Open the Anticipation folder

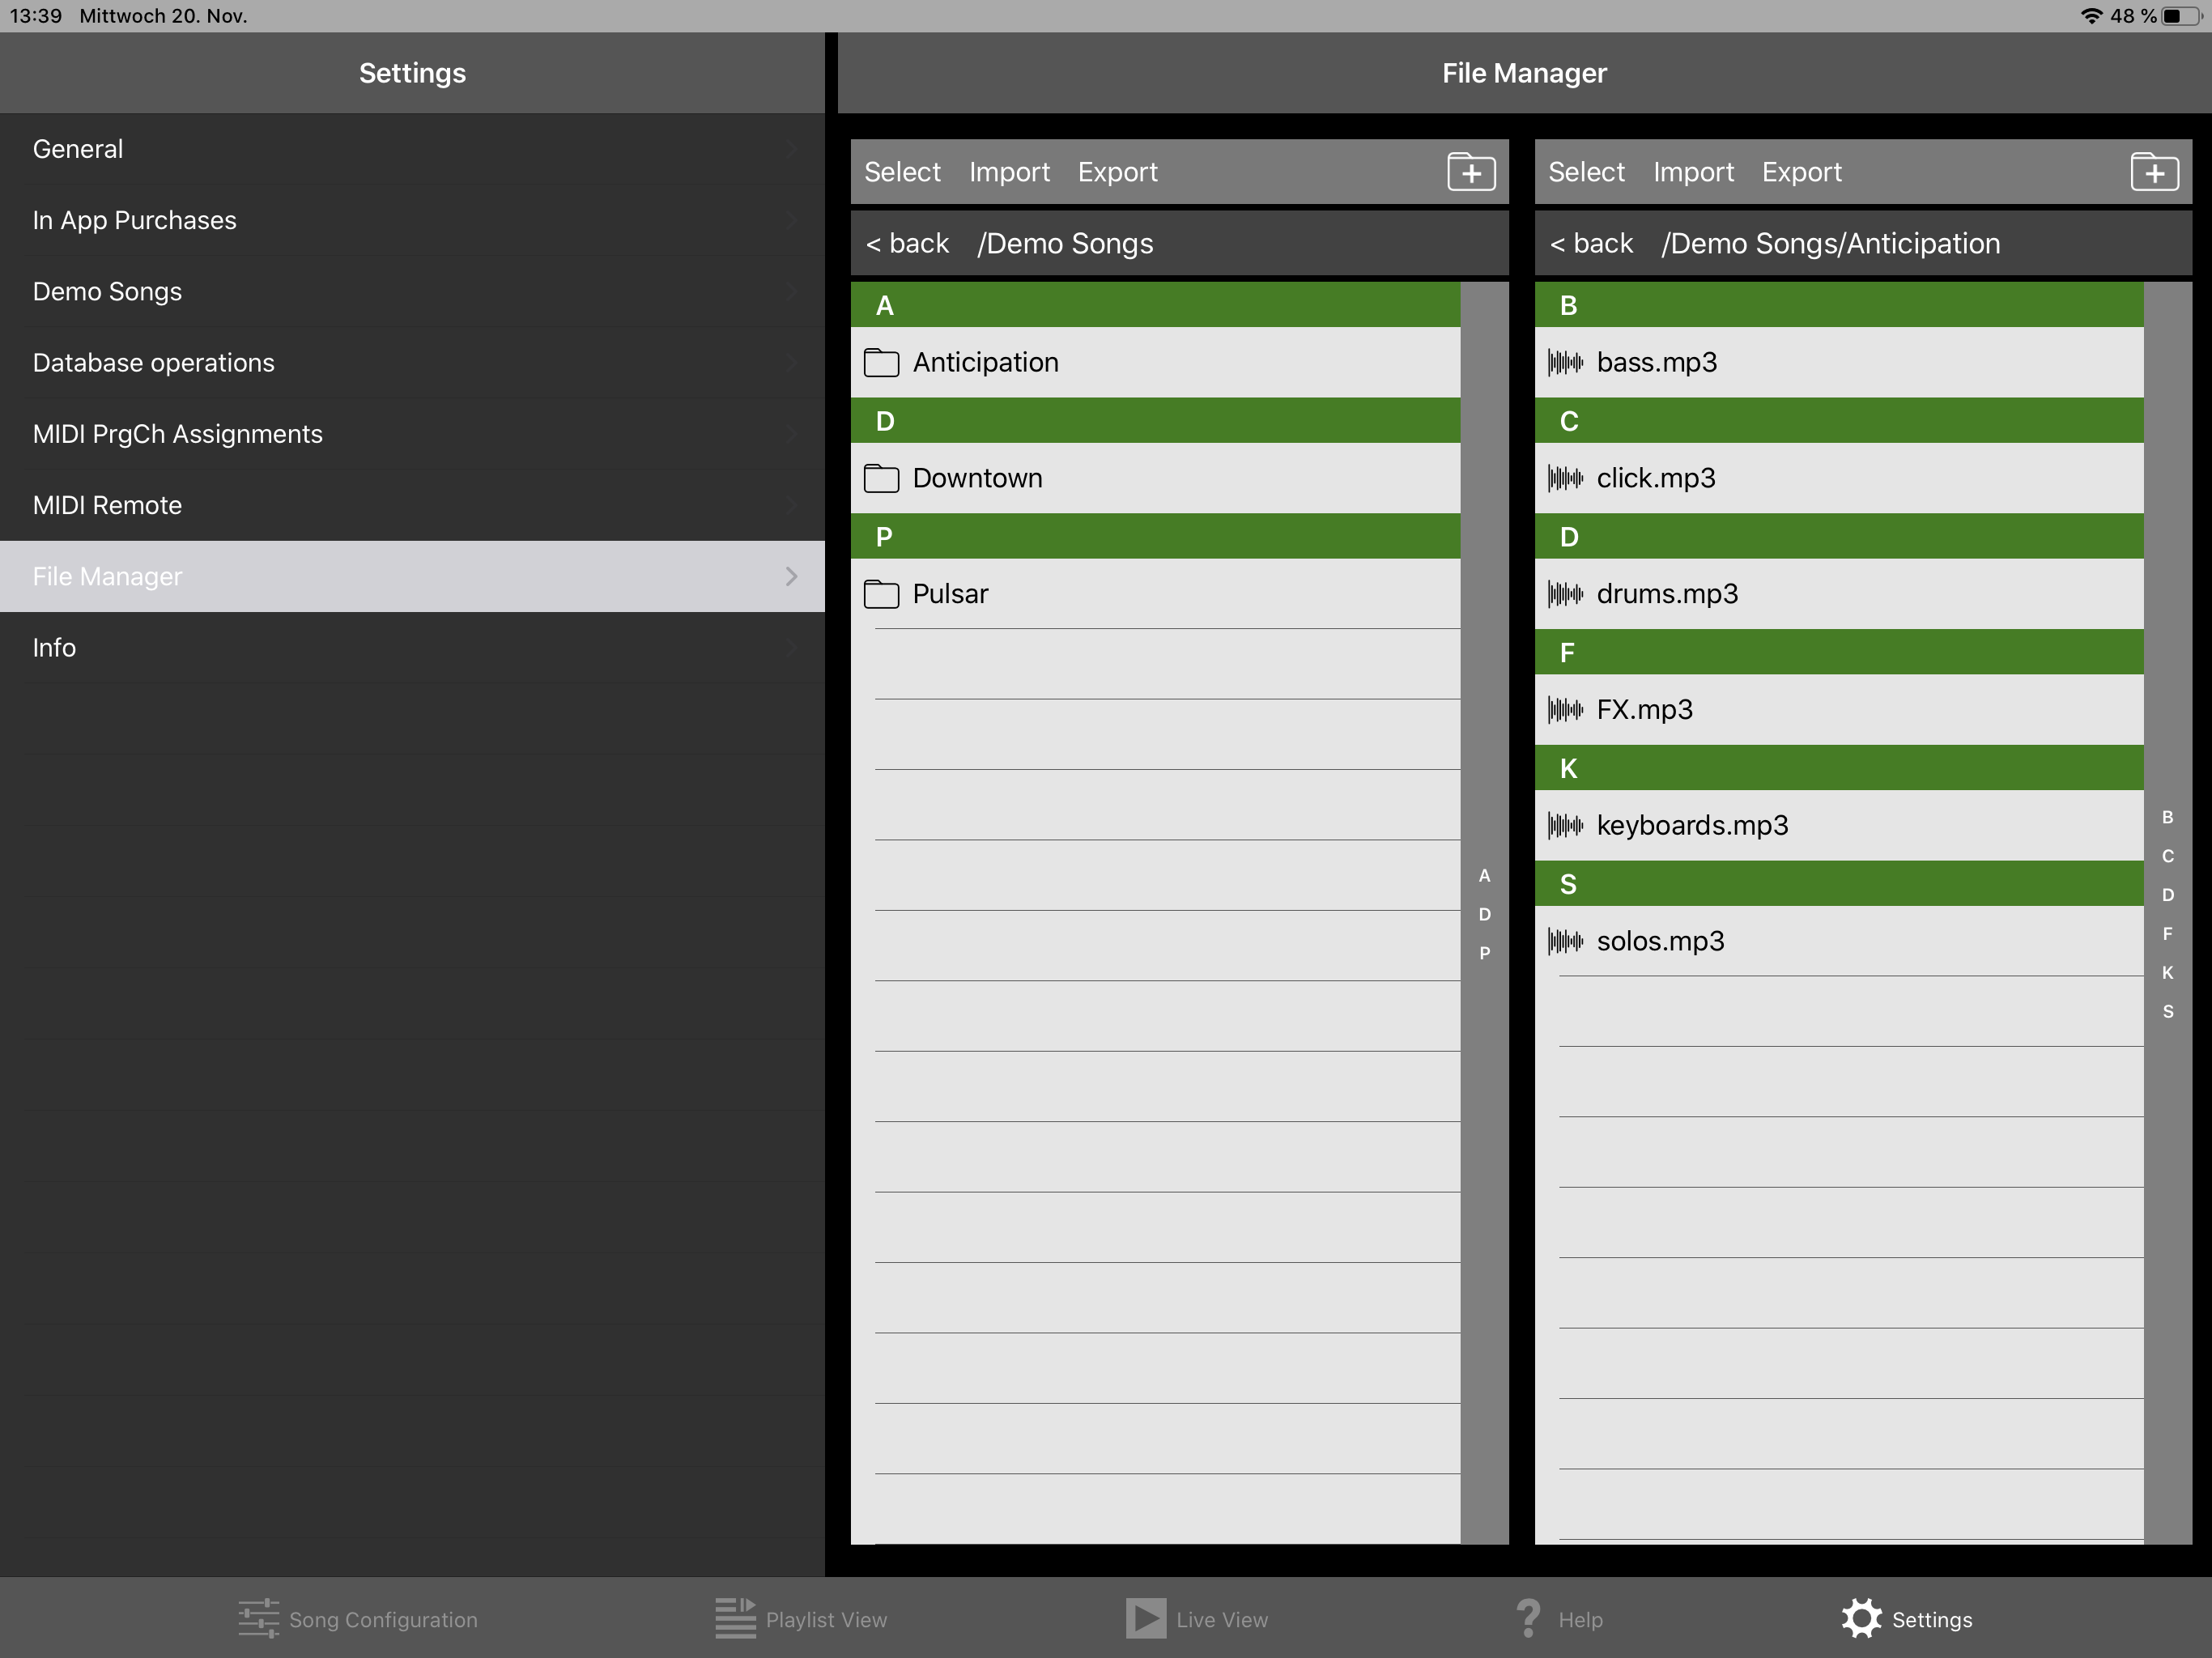pyautogui.click(x=985, y=362)
